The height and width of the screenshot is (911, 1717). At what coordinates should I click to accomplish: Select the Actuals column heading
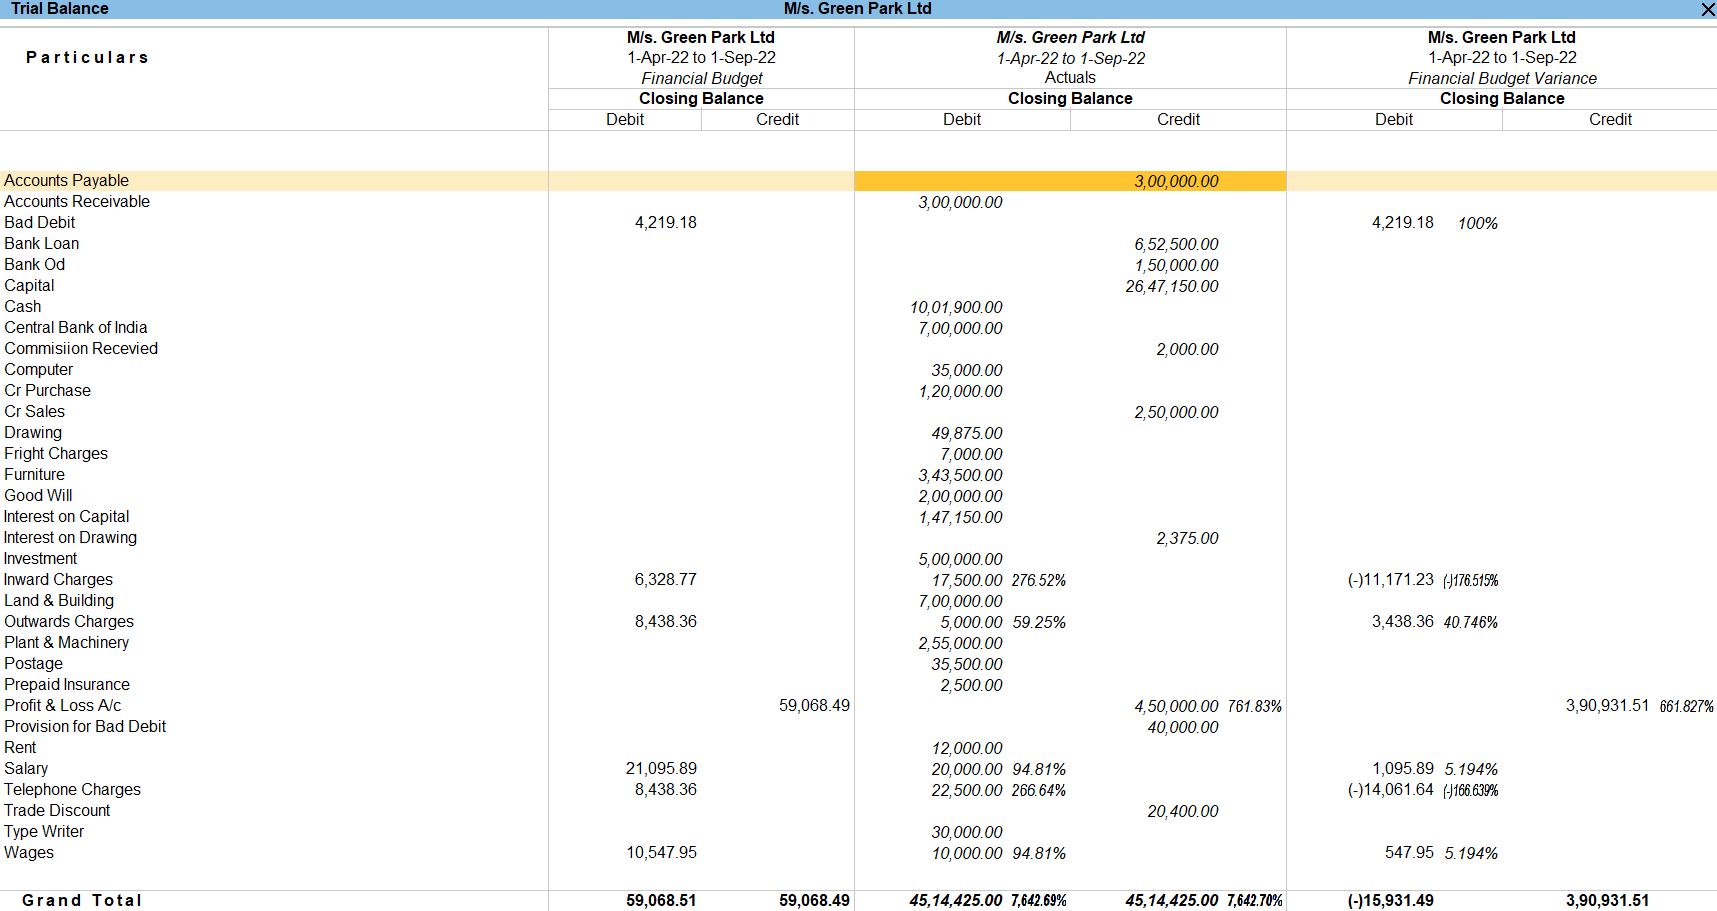click(1070, 78)
